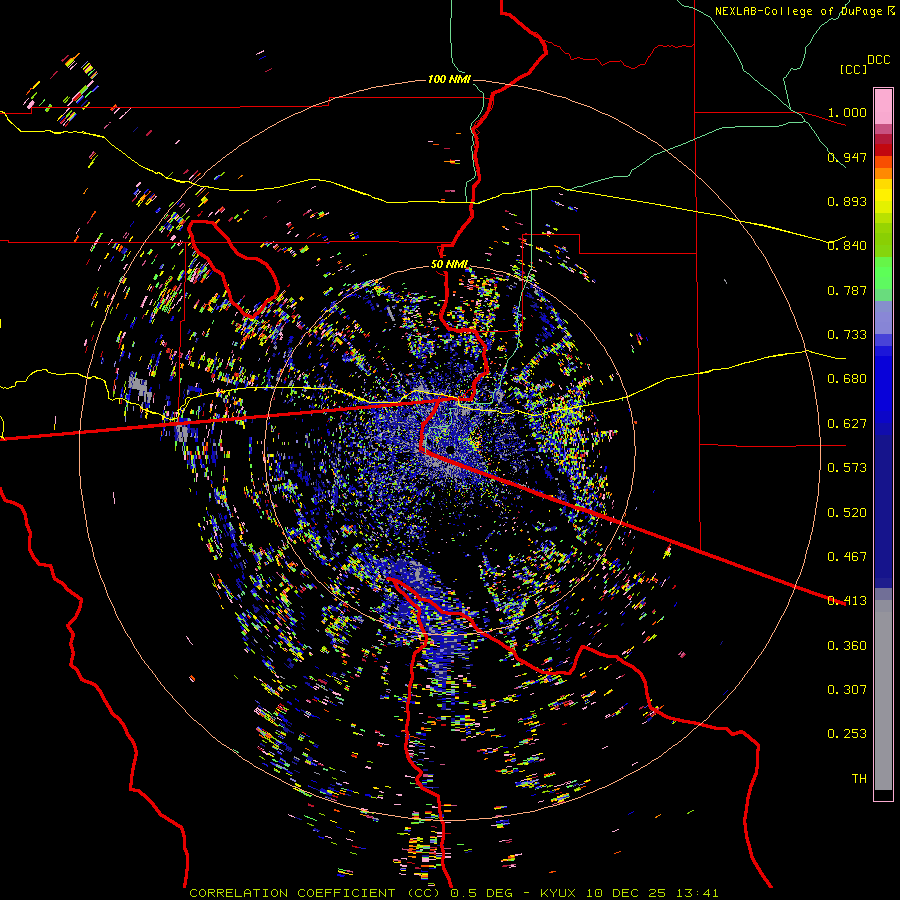Click the 50 NMI range ring label
This screenshot has height=900, width=900.
coord(449,265)
